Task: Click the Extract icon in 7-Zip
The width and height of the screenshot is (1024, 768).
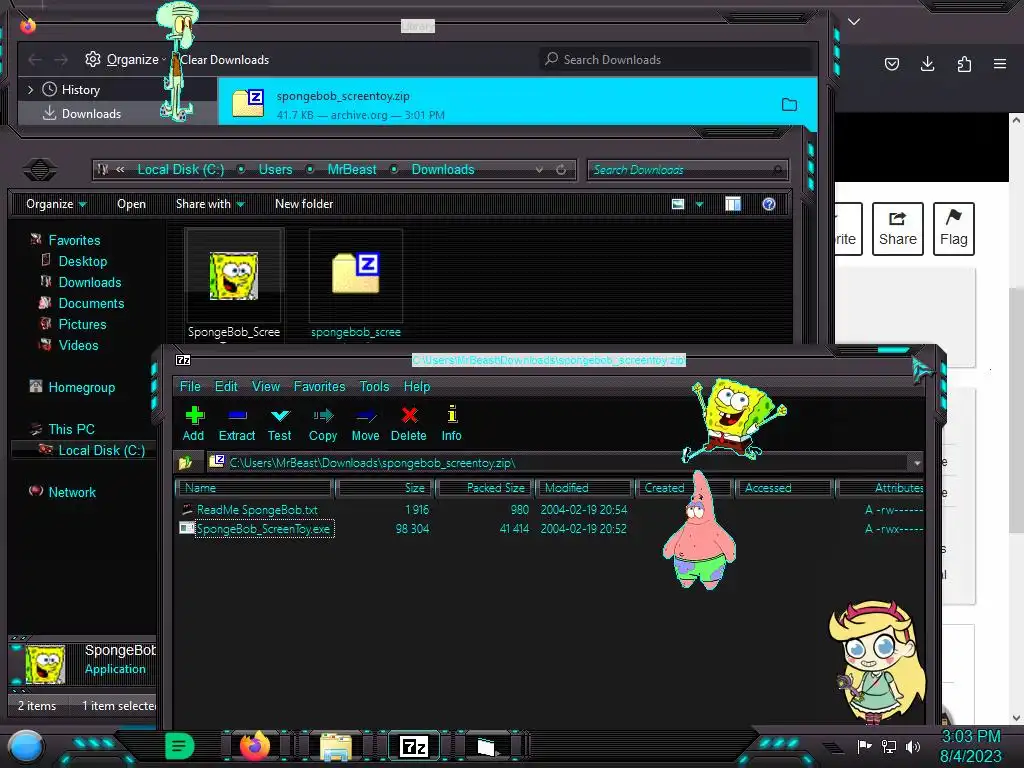Action: [x=236, y=424]
